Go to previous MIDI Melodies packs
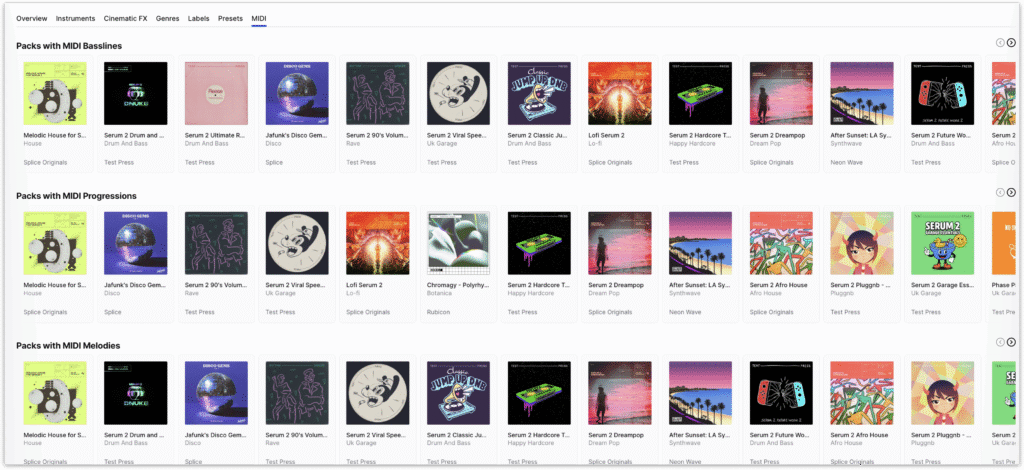The height and width of the screenshot is (470, 1024). tap(1000, 342)
